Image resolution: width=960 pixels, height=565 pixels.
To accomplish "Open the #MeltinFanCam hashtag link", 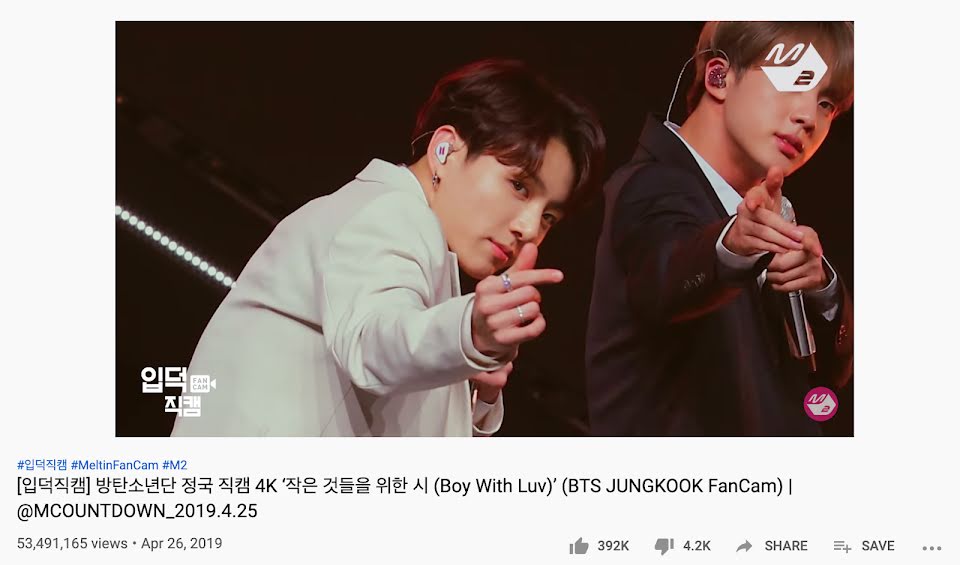I will (114, 465).
